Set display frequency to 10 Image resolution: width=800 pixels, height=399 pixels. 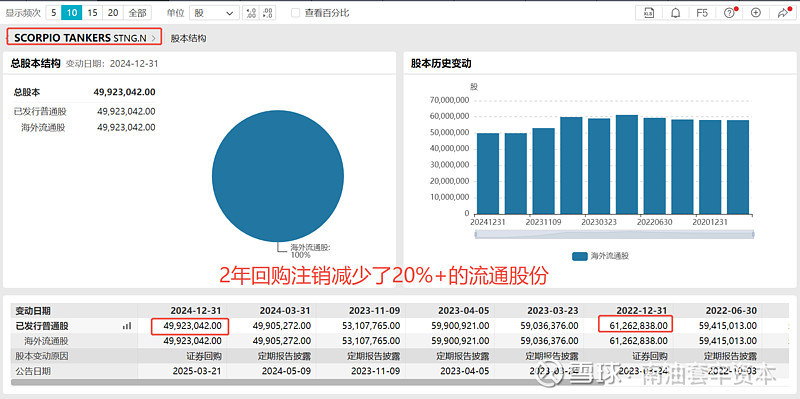[72, 13]
